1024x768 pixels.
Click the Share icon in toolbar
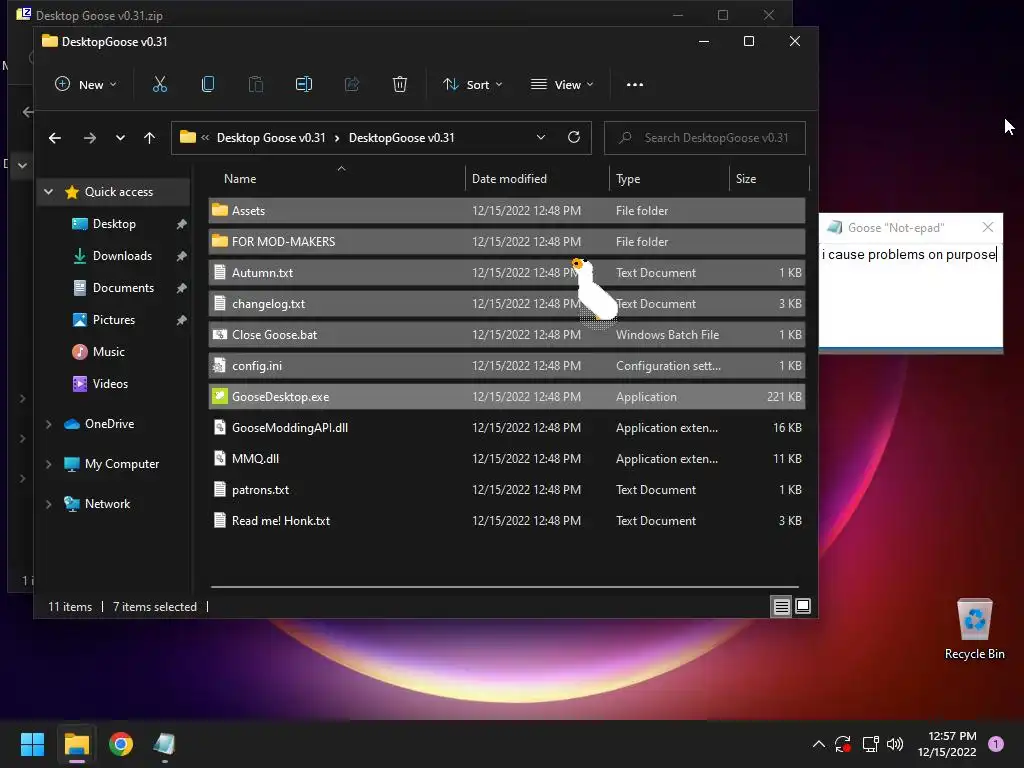pos(352,84)
